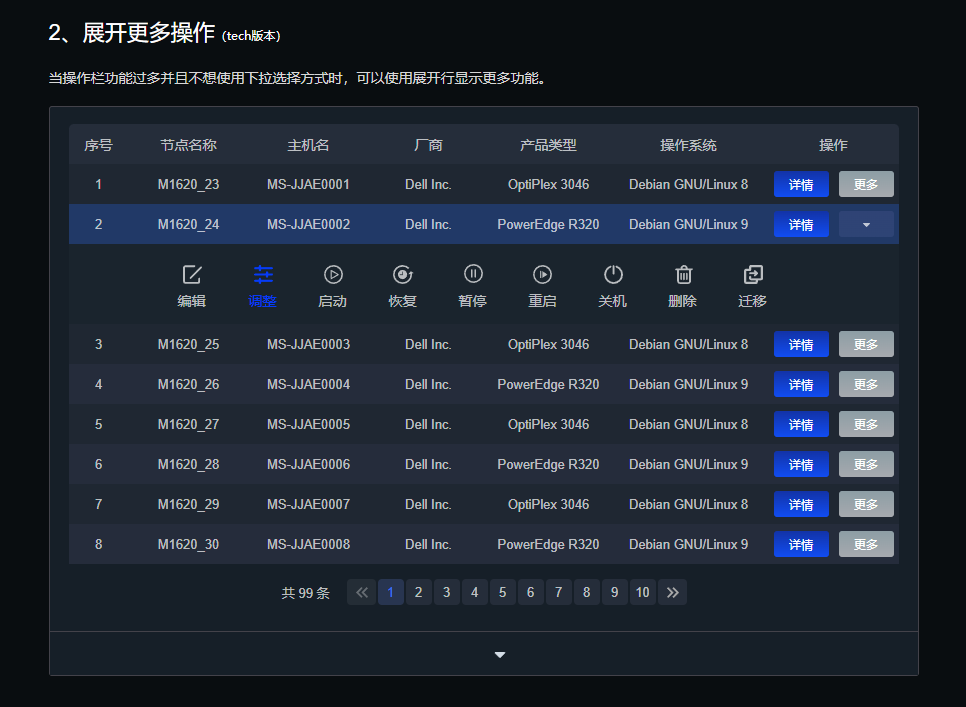966x707 pixels.
Task: Click the 编辑 (Edit) icon
Action: tap(192, 275)
